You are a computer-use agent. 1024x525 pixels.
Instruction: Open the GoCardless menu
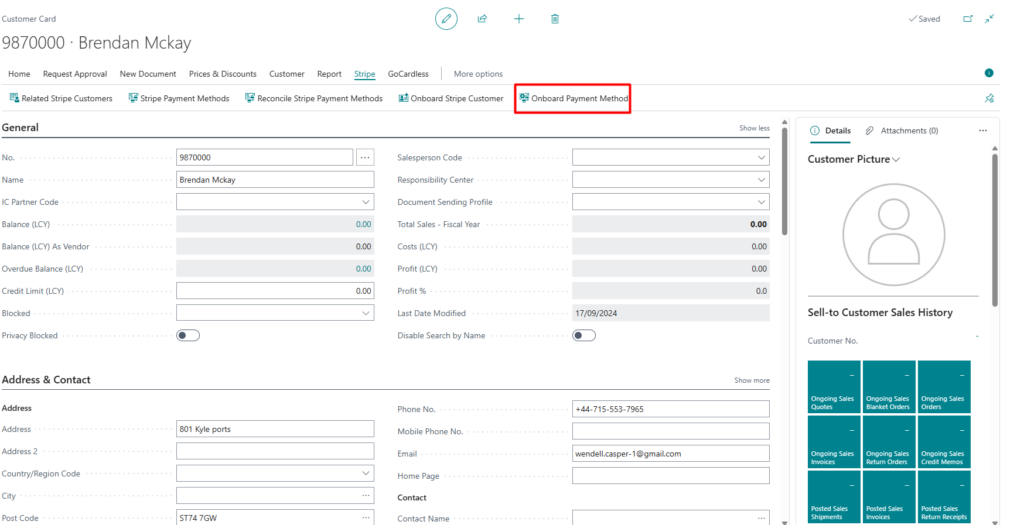point(408,74)
